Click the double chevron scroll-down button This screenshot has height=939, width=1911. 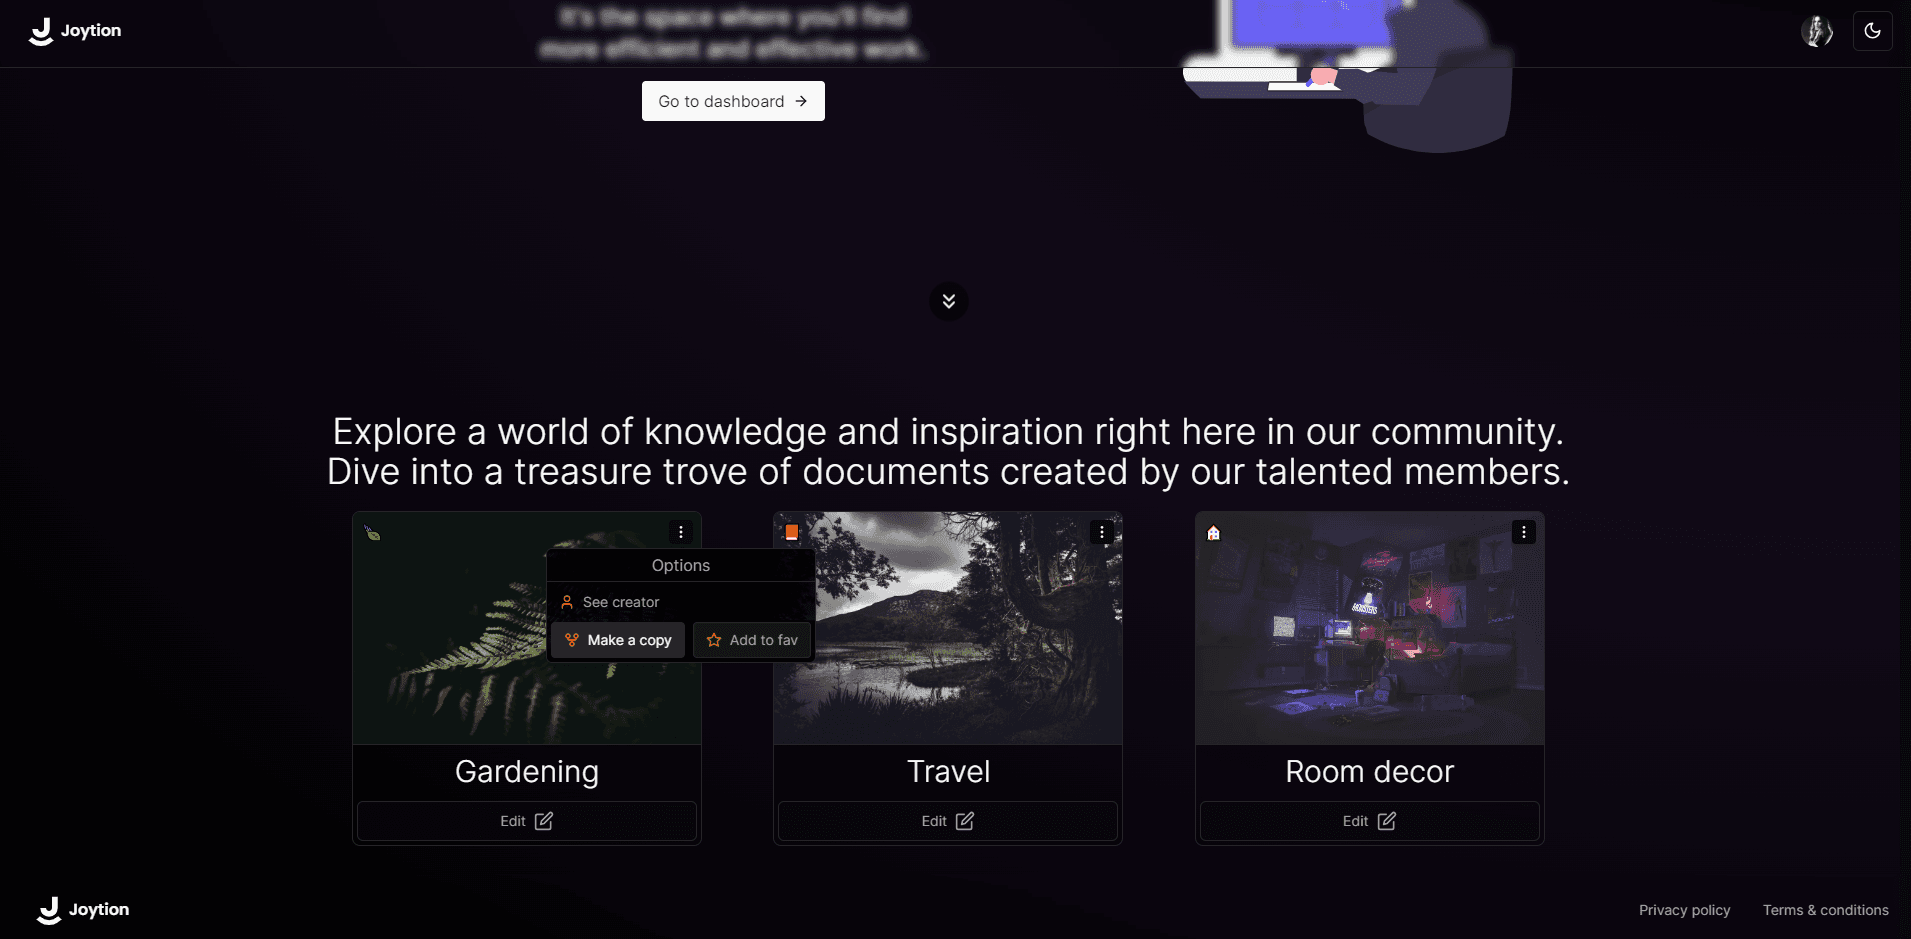pos(948,301)
